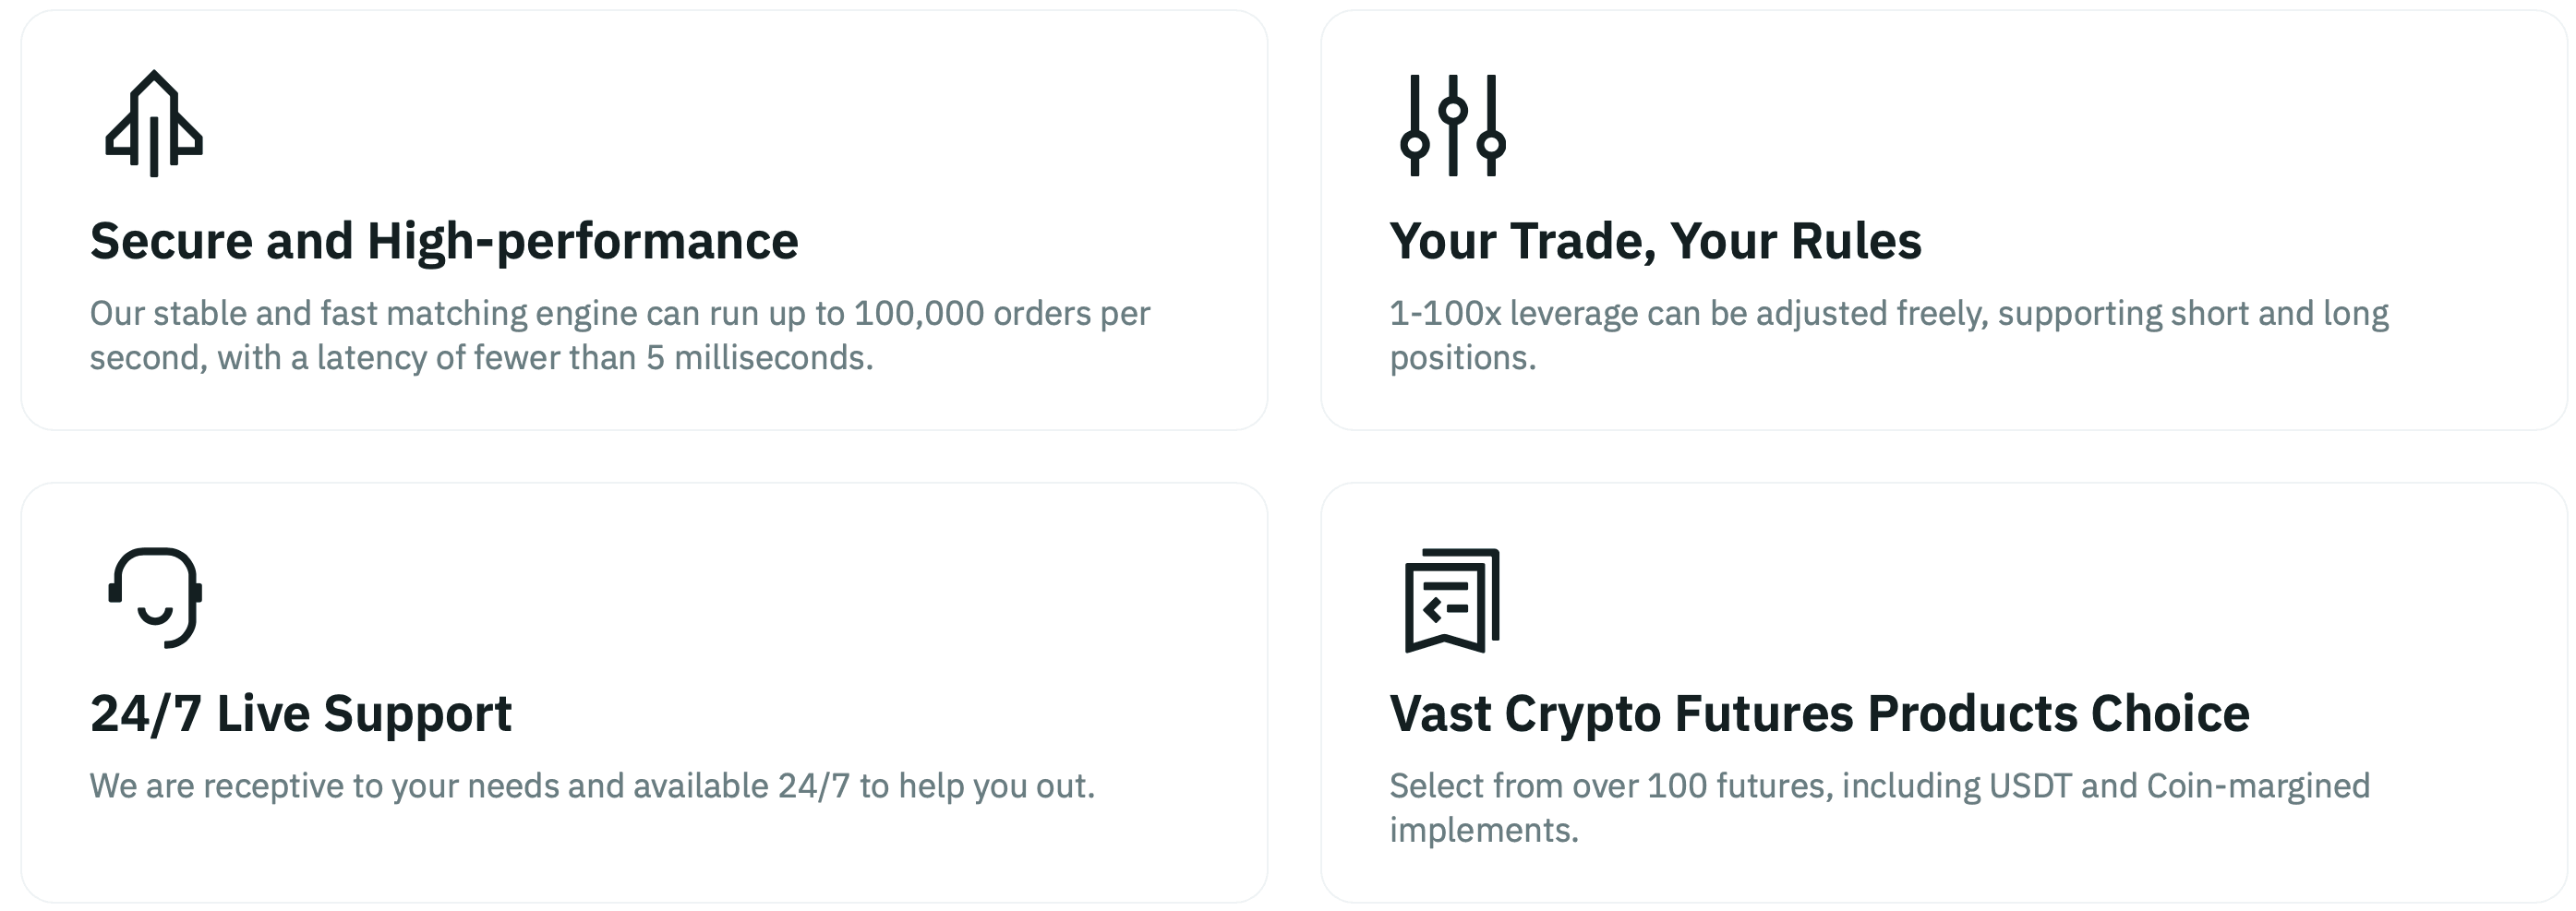Click the headset icon above 24/7 Live Support
Image resolution: width=2576 pixels, height=911 pixels.
(x=155, y=597)
